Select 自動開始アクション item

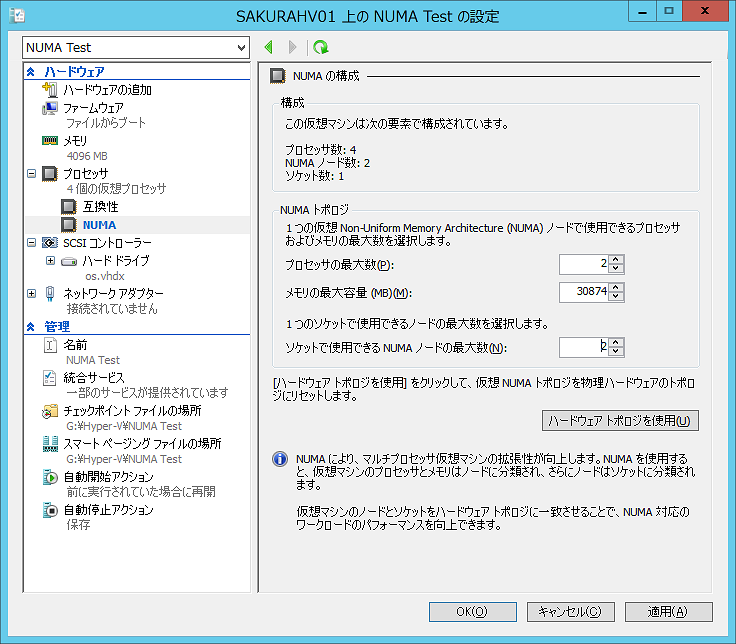108,477
